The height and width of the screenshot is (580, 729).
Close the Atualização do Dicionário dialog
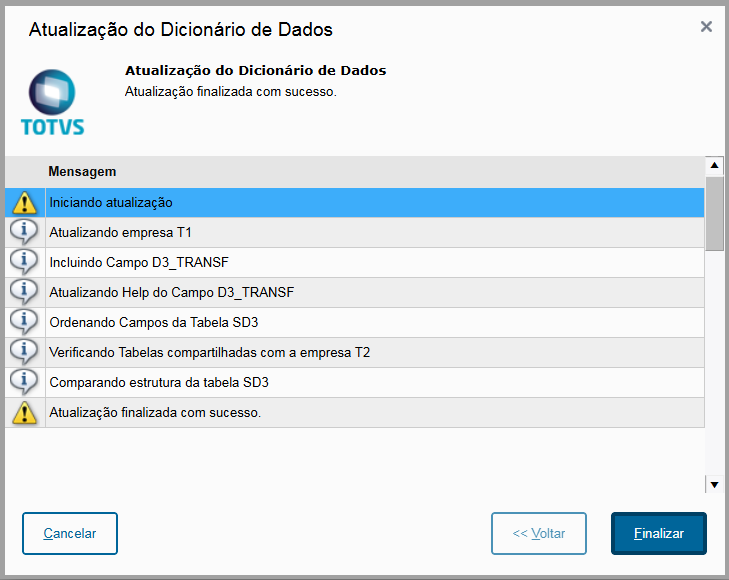pyautogui.click(x=706, y=27)
